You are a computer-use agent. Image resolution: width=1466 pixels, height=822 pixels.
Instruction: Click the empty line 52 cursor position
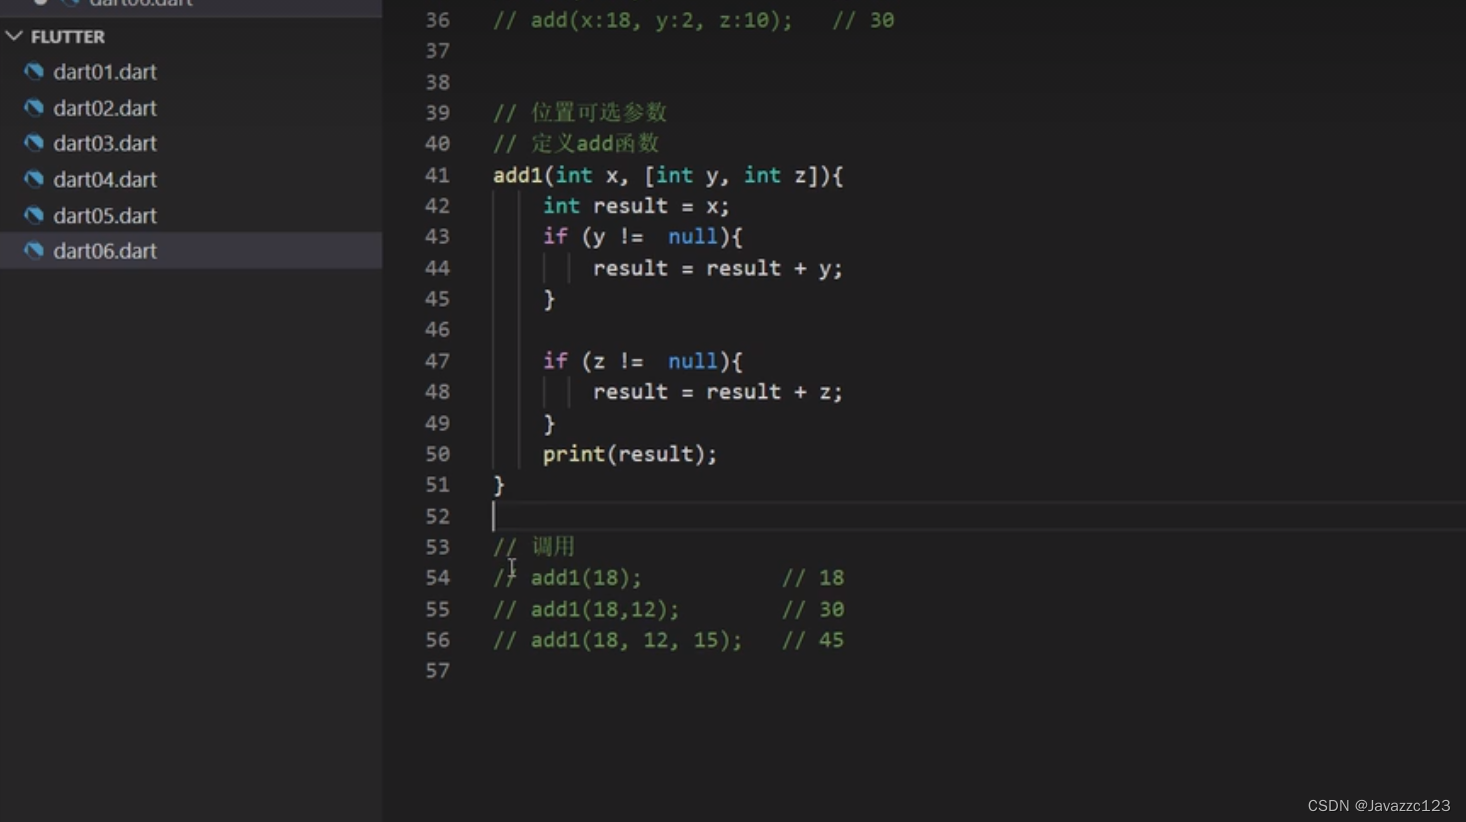493,516
